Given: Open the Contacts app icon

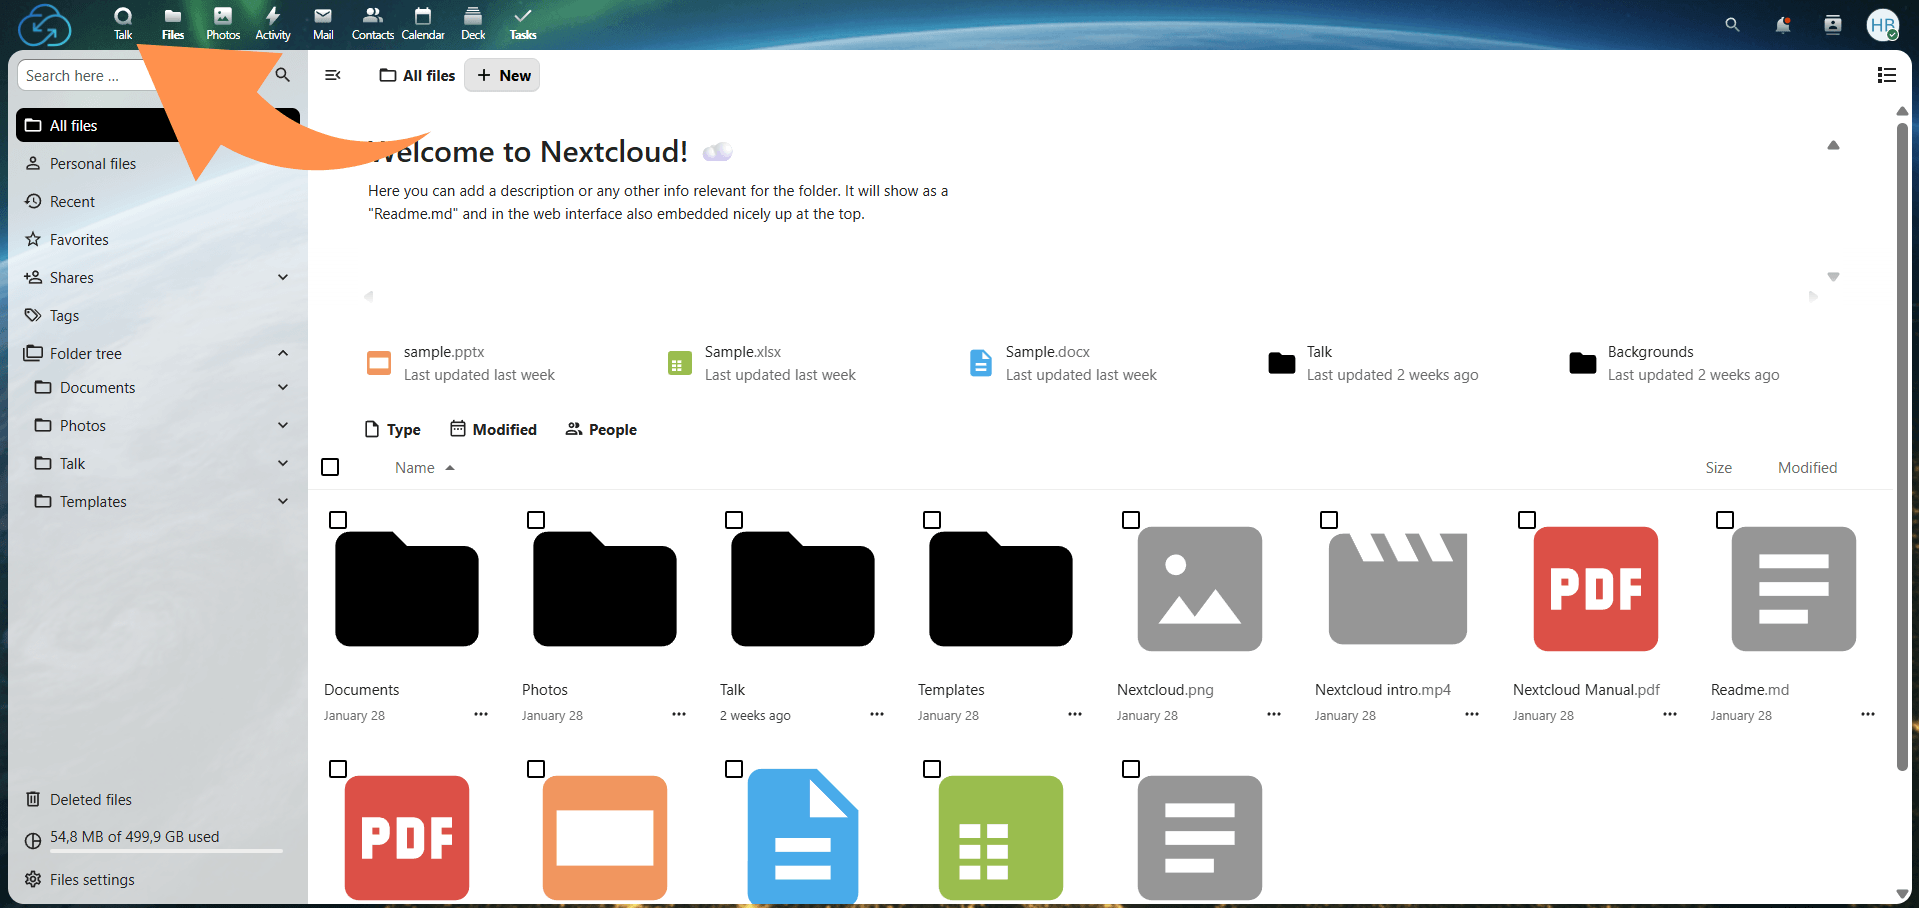Looking at the screenshot, I should [x=372, y=24].
